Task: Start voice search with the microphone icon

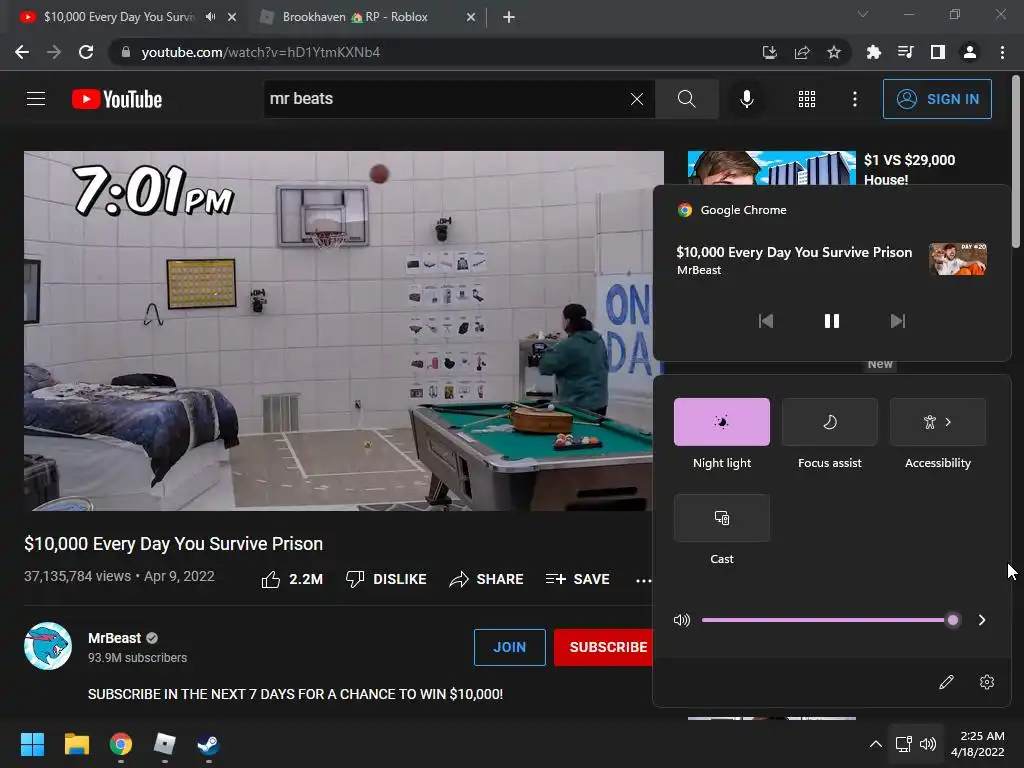Action: tap(746, 99)
